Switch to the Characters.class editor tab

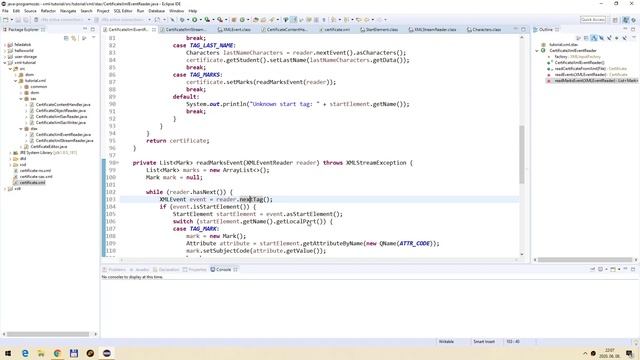pyautogui.click(x=484, y=30)
